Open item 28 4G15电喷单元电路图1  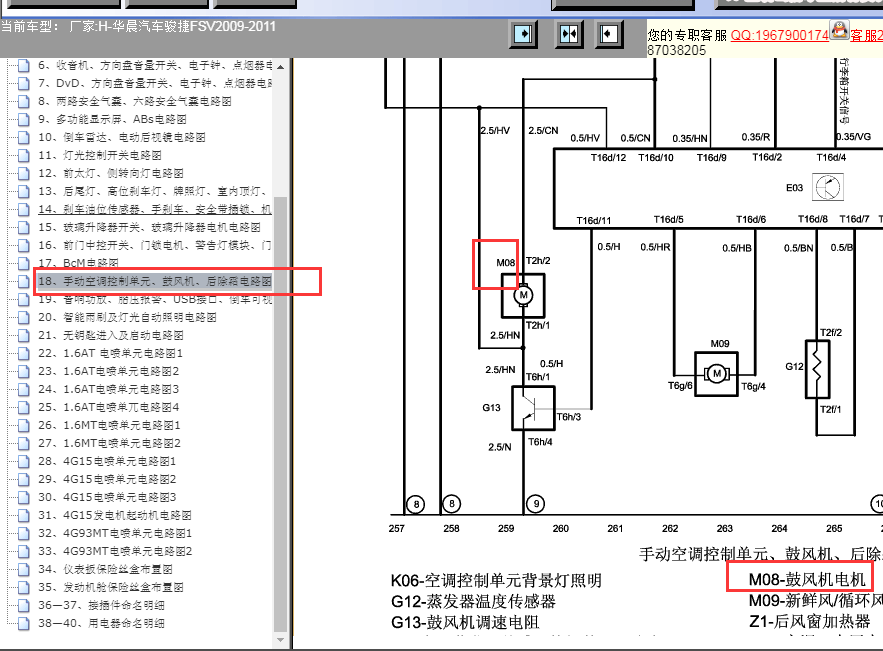[107, 462]
